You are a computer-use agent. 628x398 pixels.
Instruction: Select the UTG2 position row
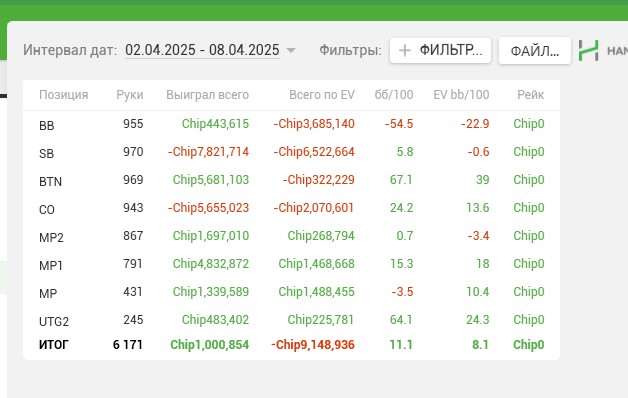tap(292, 320)
